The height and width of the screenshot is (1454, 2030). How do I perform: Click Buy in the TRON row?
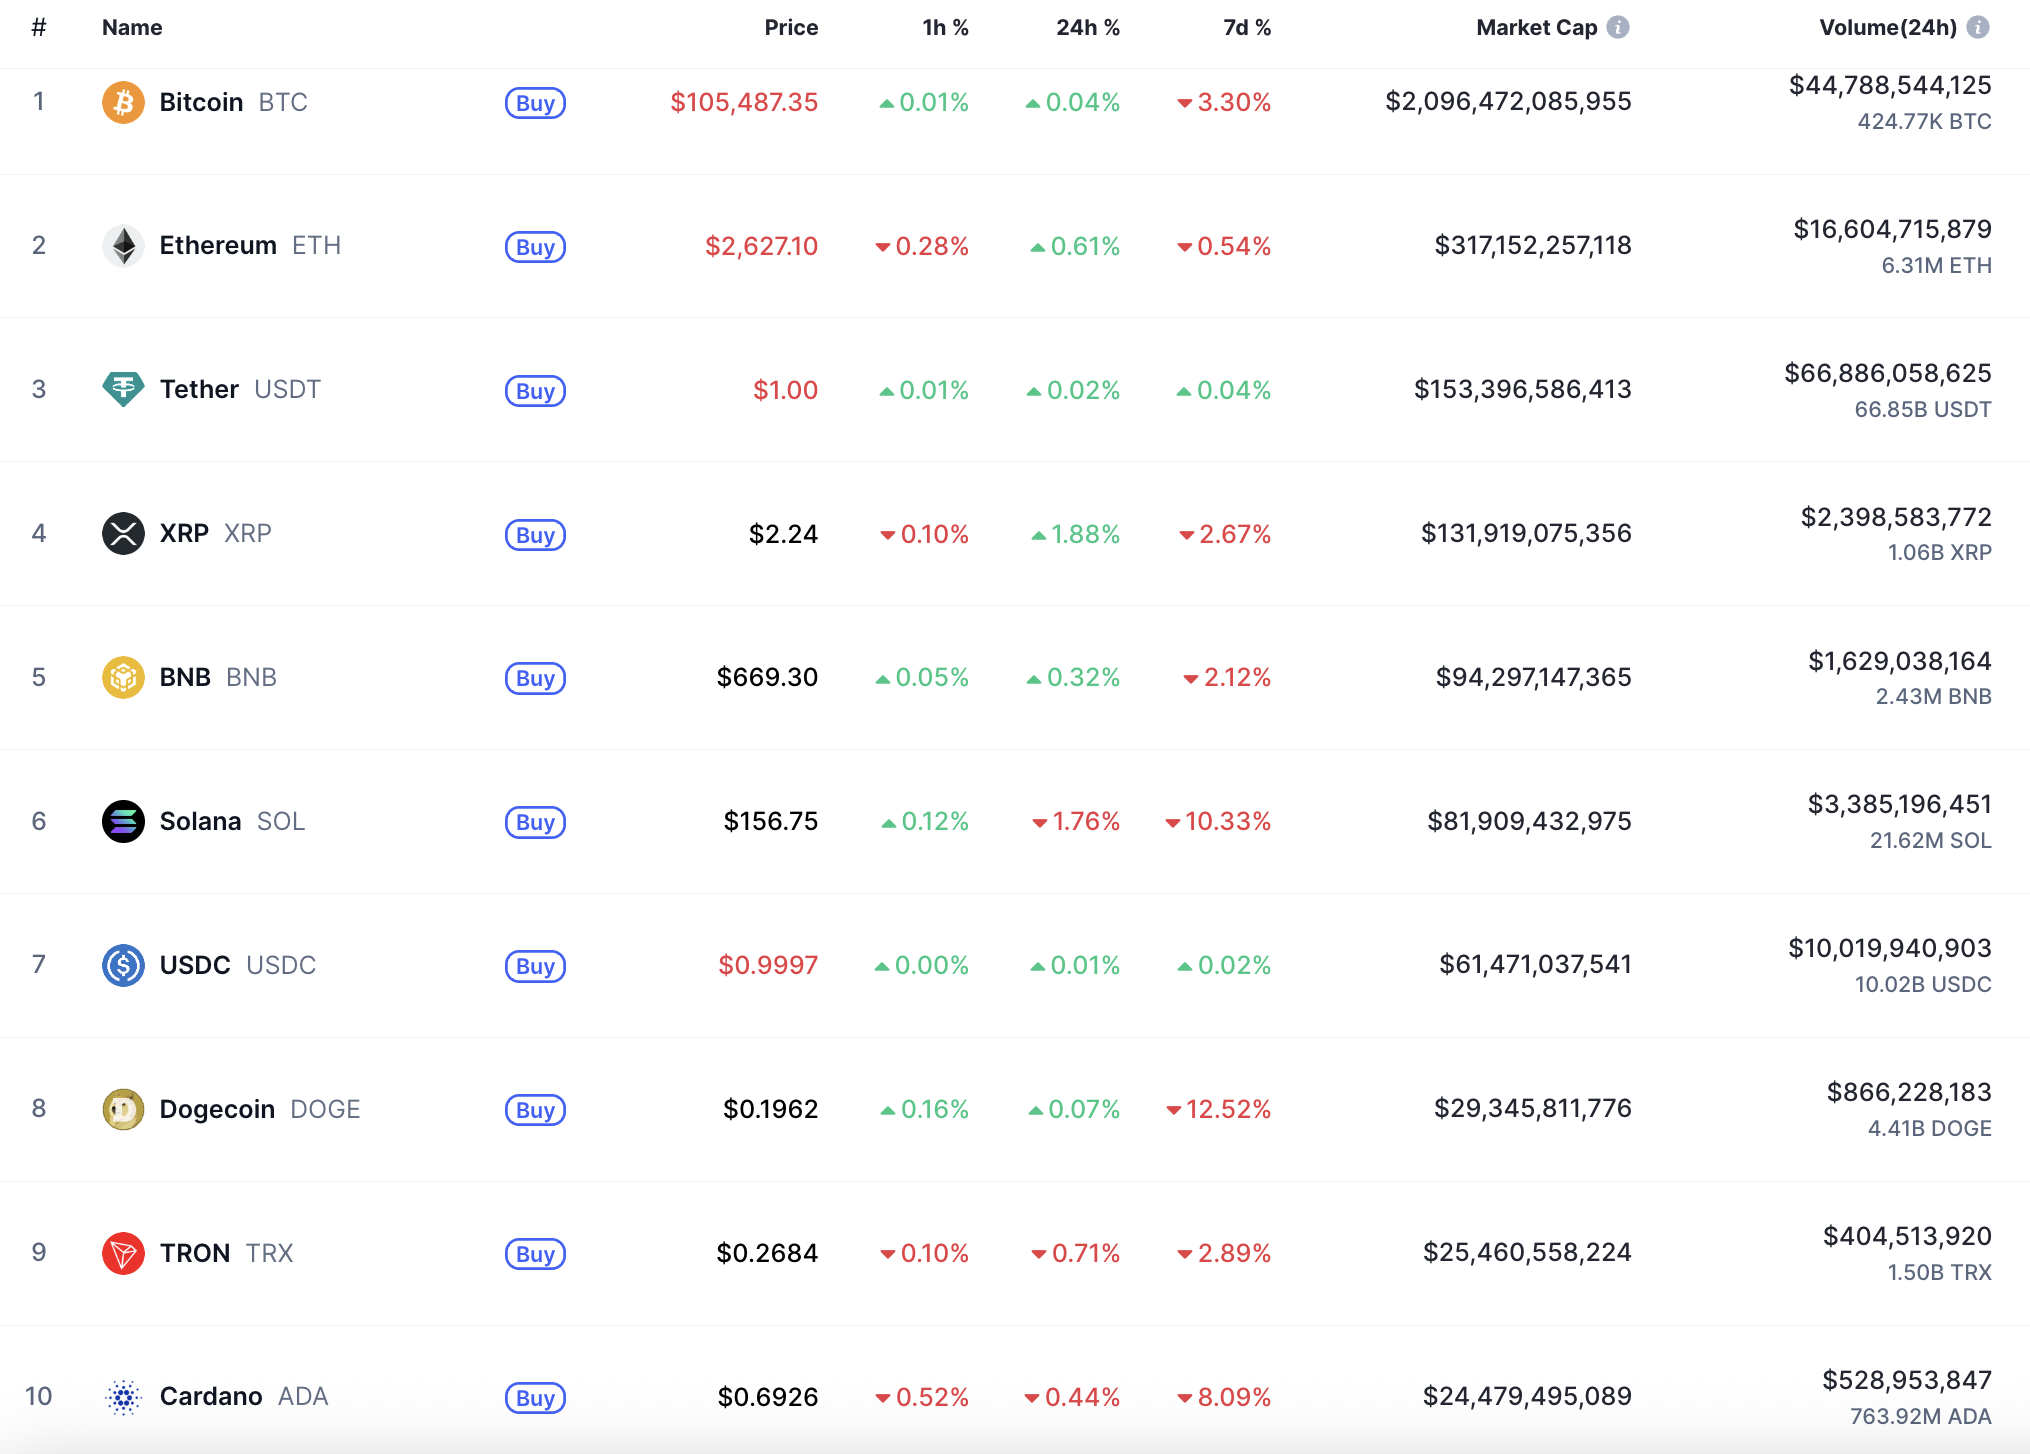(x=535, y=1254)
